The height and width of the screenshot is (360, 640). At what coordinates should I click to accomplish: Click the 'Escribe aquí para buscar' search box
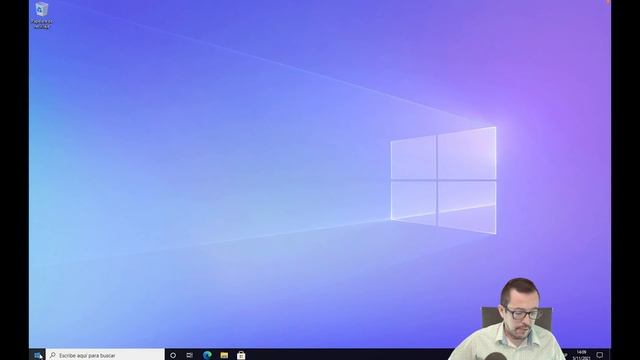(x=105, y=355)
